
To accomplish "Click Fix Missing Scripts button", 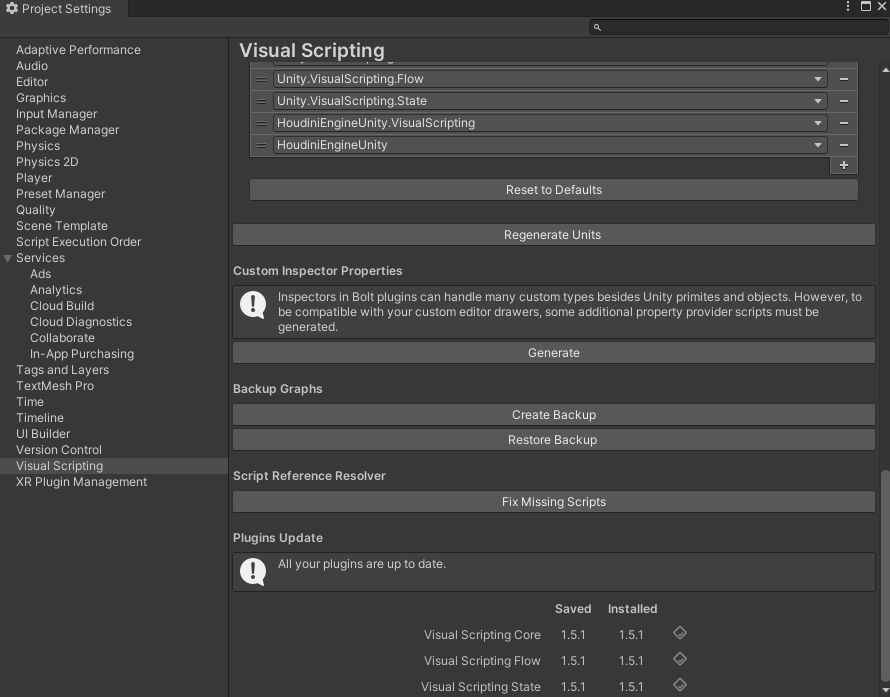I will coord(553,502).
